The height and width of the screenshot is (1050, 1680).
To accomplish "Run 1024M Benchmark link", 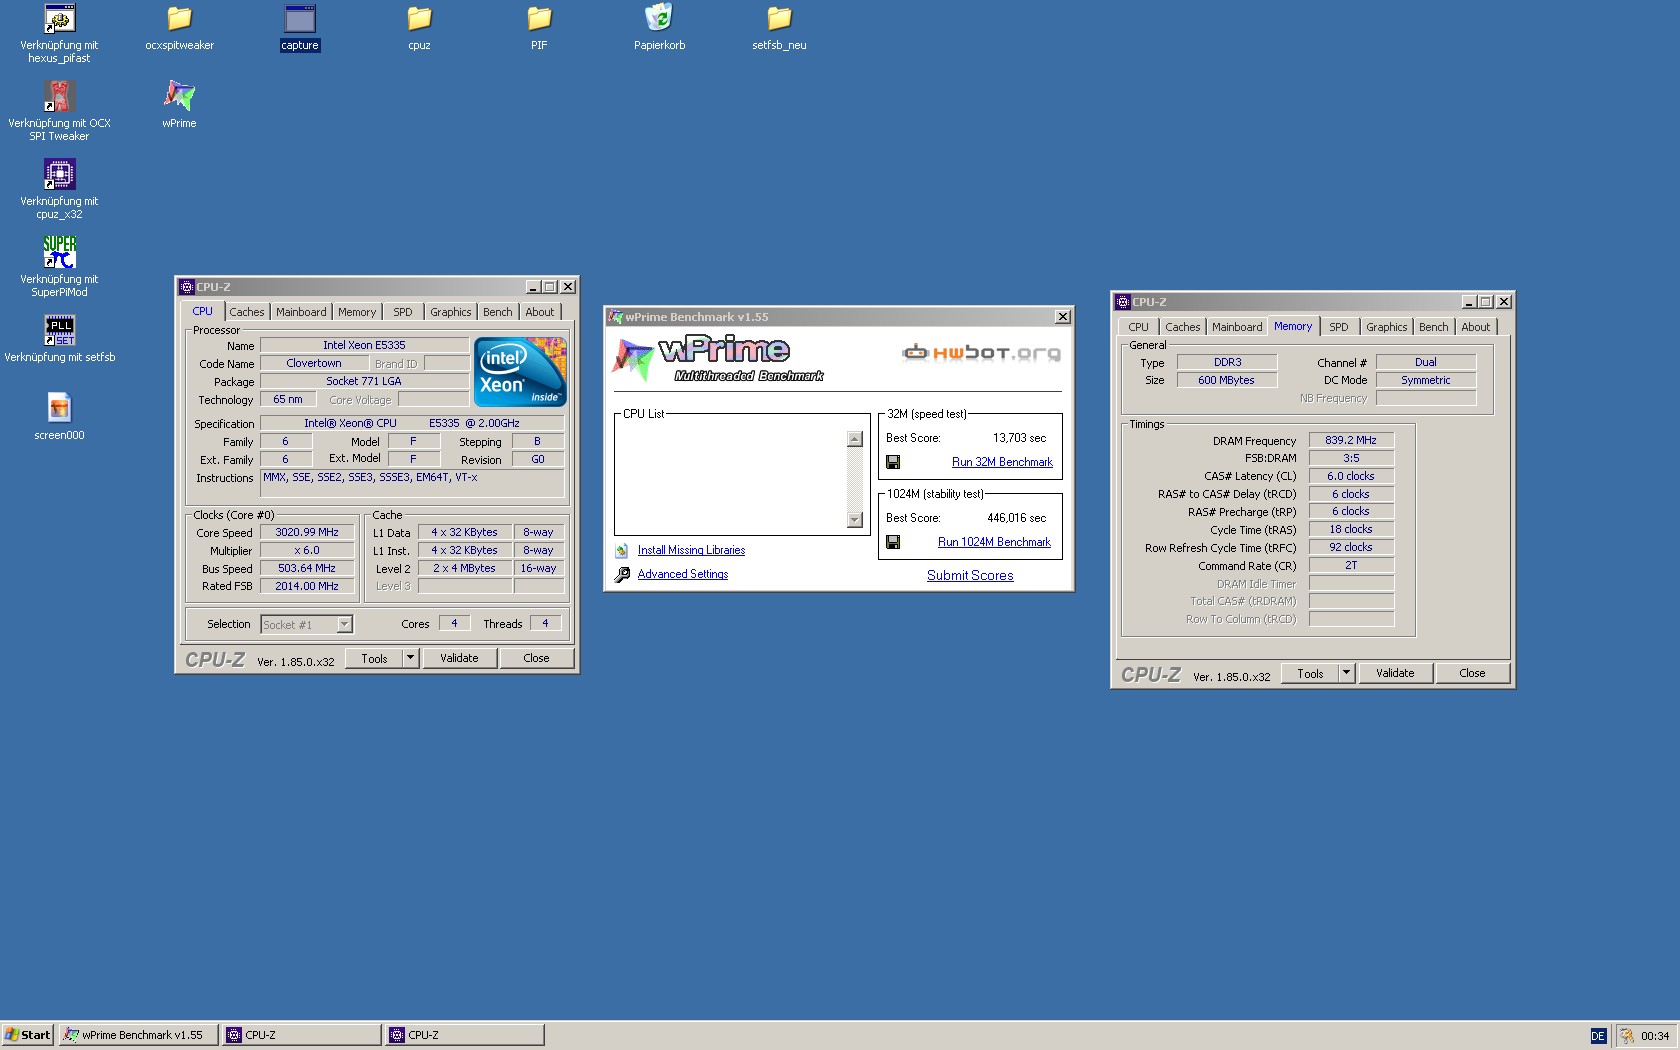I will pos(994,542).
